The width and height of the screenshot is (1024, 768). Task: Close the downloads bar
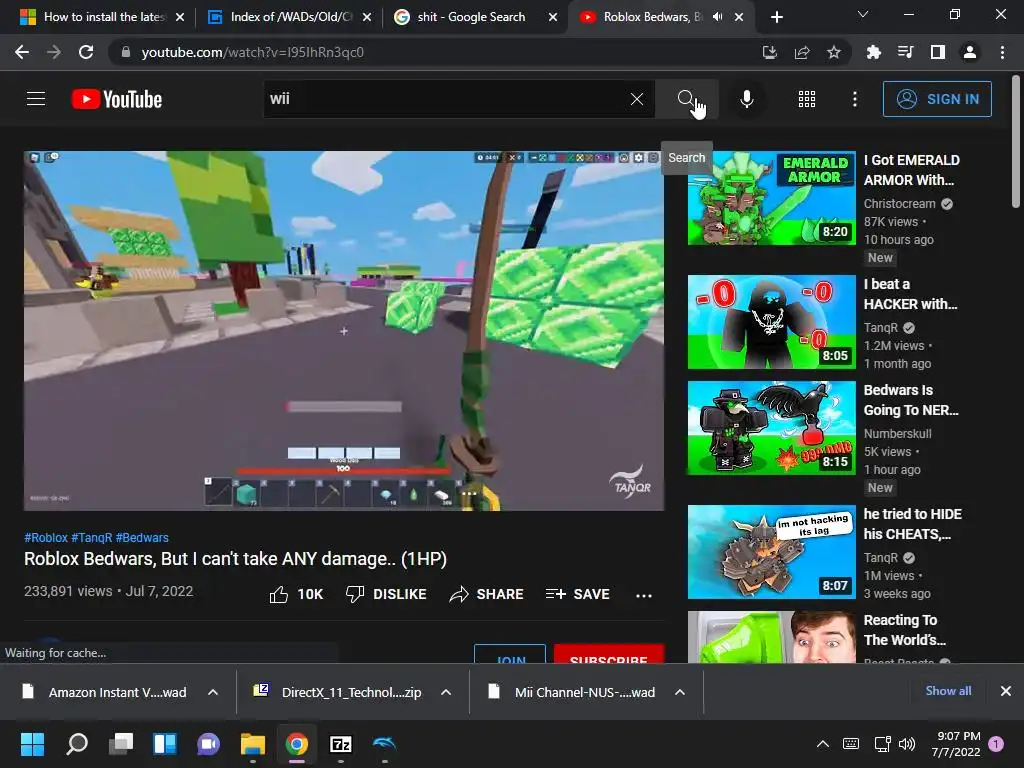[1006, 691]
